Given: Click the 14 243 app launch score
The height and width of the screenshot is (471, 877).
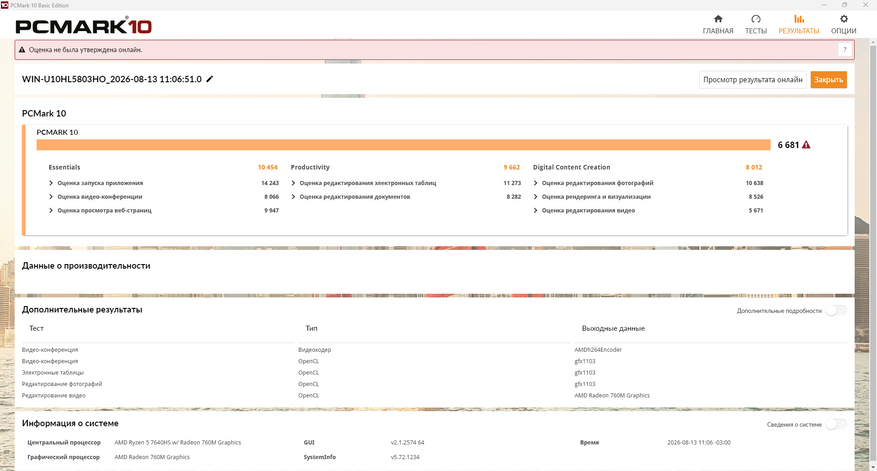Looking at the screenshot, I should click(270, 183).
